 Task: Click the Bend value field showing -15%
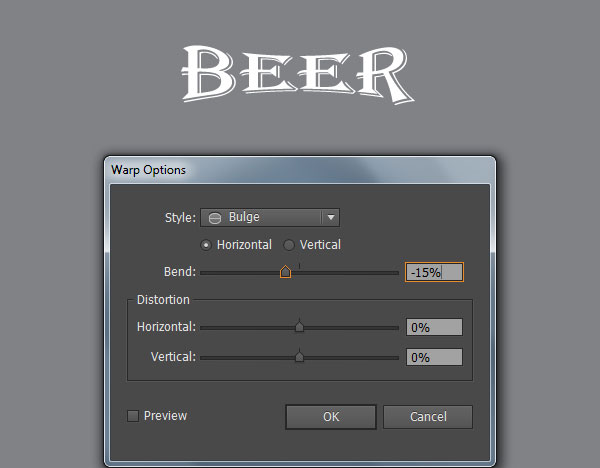click(x=434, y=272)
